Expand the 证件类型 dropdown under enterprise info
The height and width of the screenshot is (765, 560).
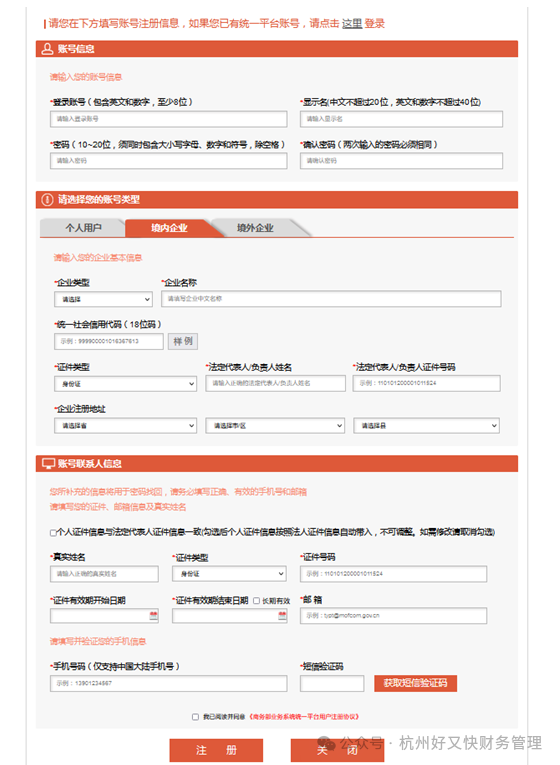coord(125,384)
